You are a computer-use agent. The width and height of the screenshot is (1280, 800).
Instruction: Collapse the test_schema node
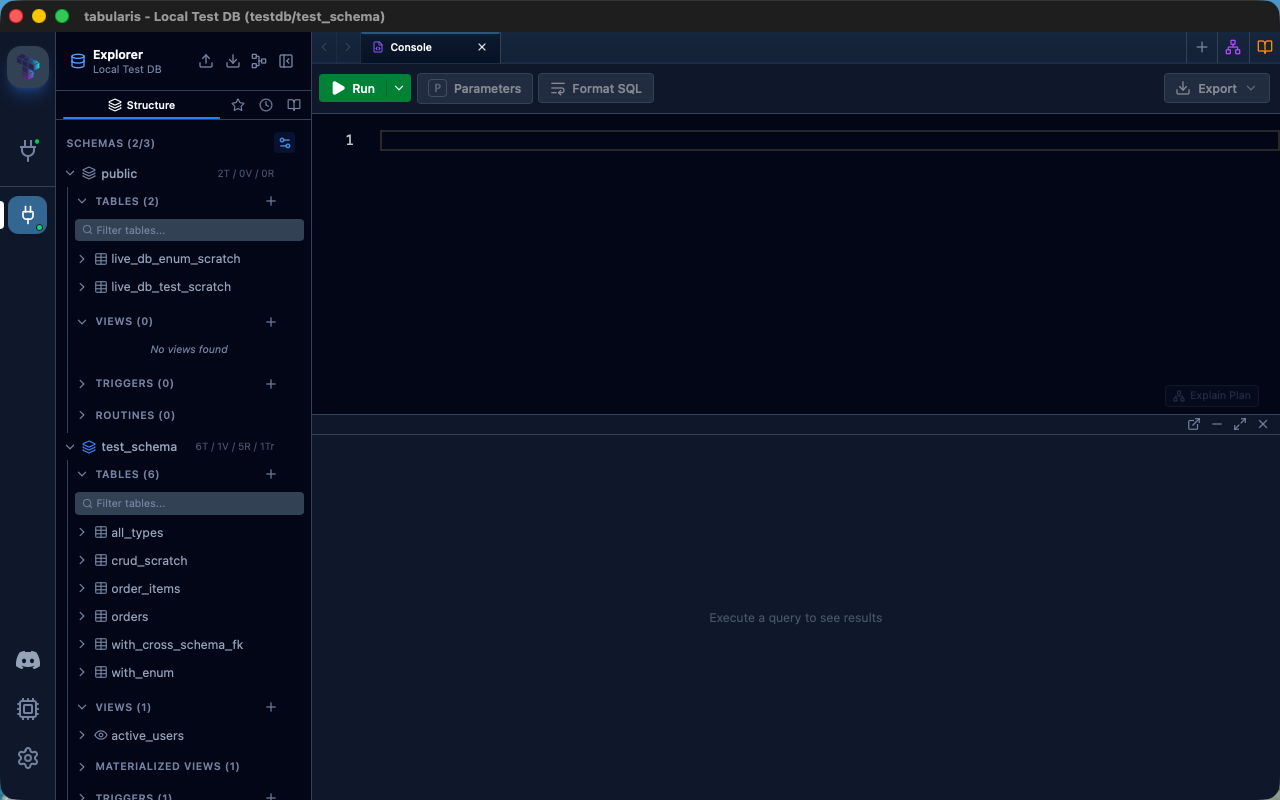click(x=70, y=447)
